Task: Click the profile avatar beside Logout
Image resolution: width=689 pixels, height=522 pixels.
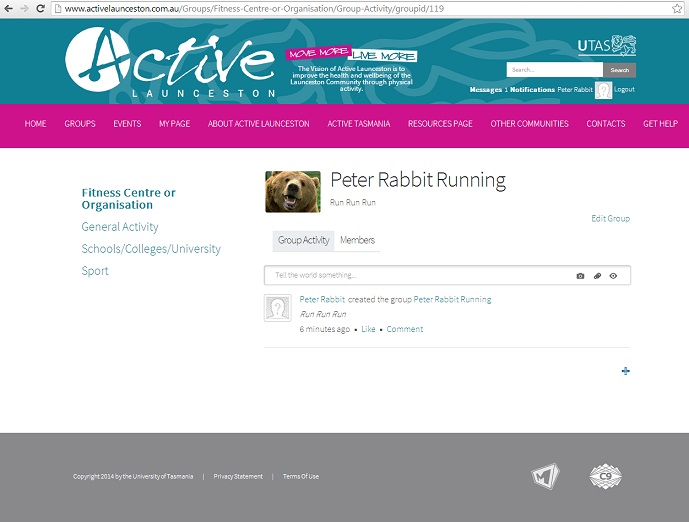Action: 603,90
